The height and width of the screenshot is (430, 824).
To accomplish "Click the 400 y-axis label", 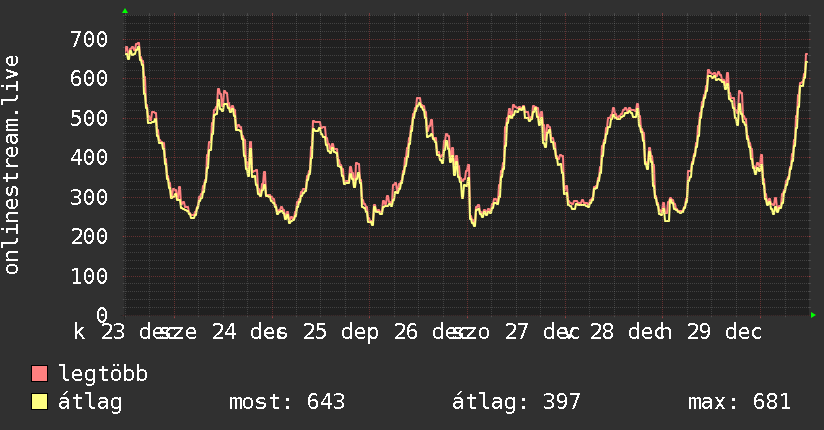I will click(89, 157).
